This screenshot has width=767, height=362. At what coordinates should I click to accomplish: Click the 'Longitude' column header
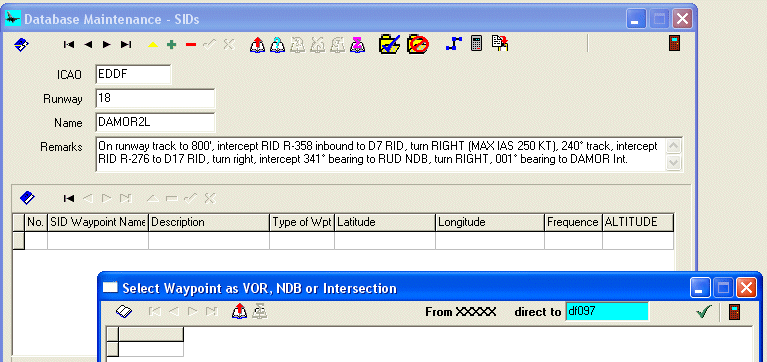(490, 222)
